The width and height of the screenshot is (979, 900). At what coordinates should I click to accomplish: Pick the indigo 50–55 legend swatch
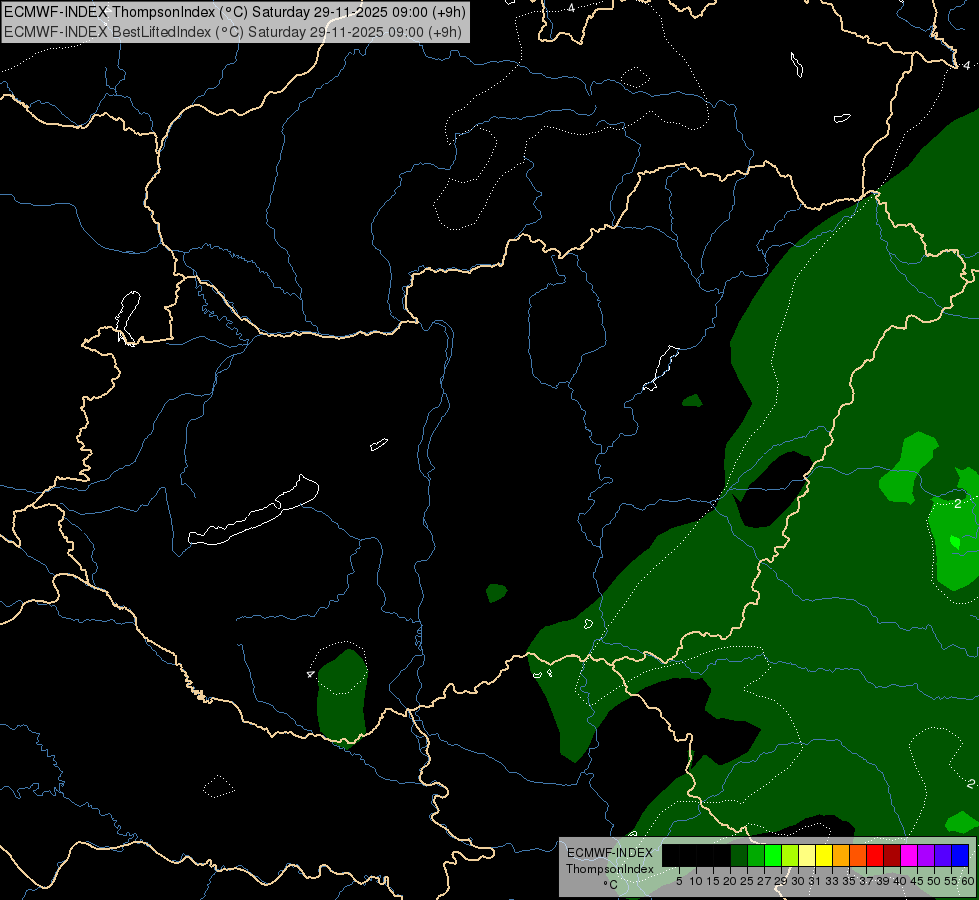[943, 855]
